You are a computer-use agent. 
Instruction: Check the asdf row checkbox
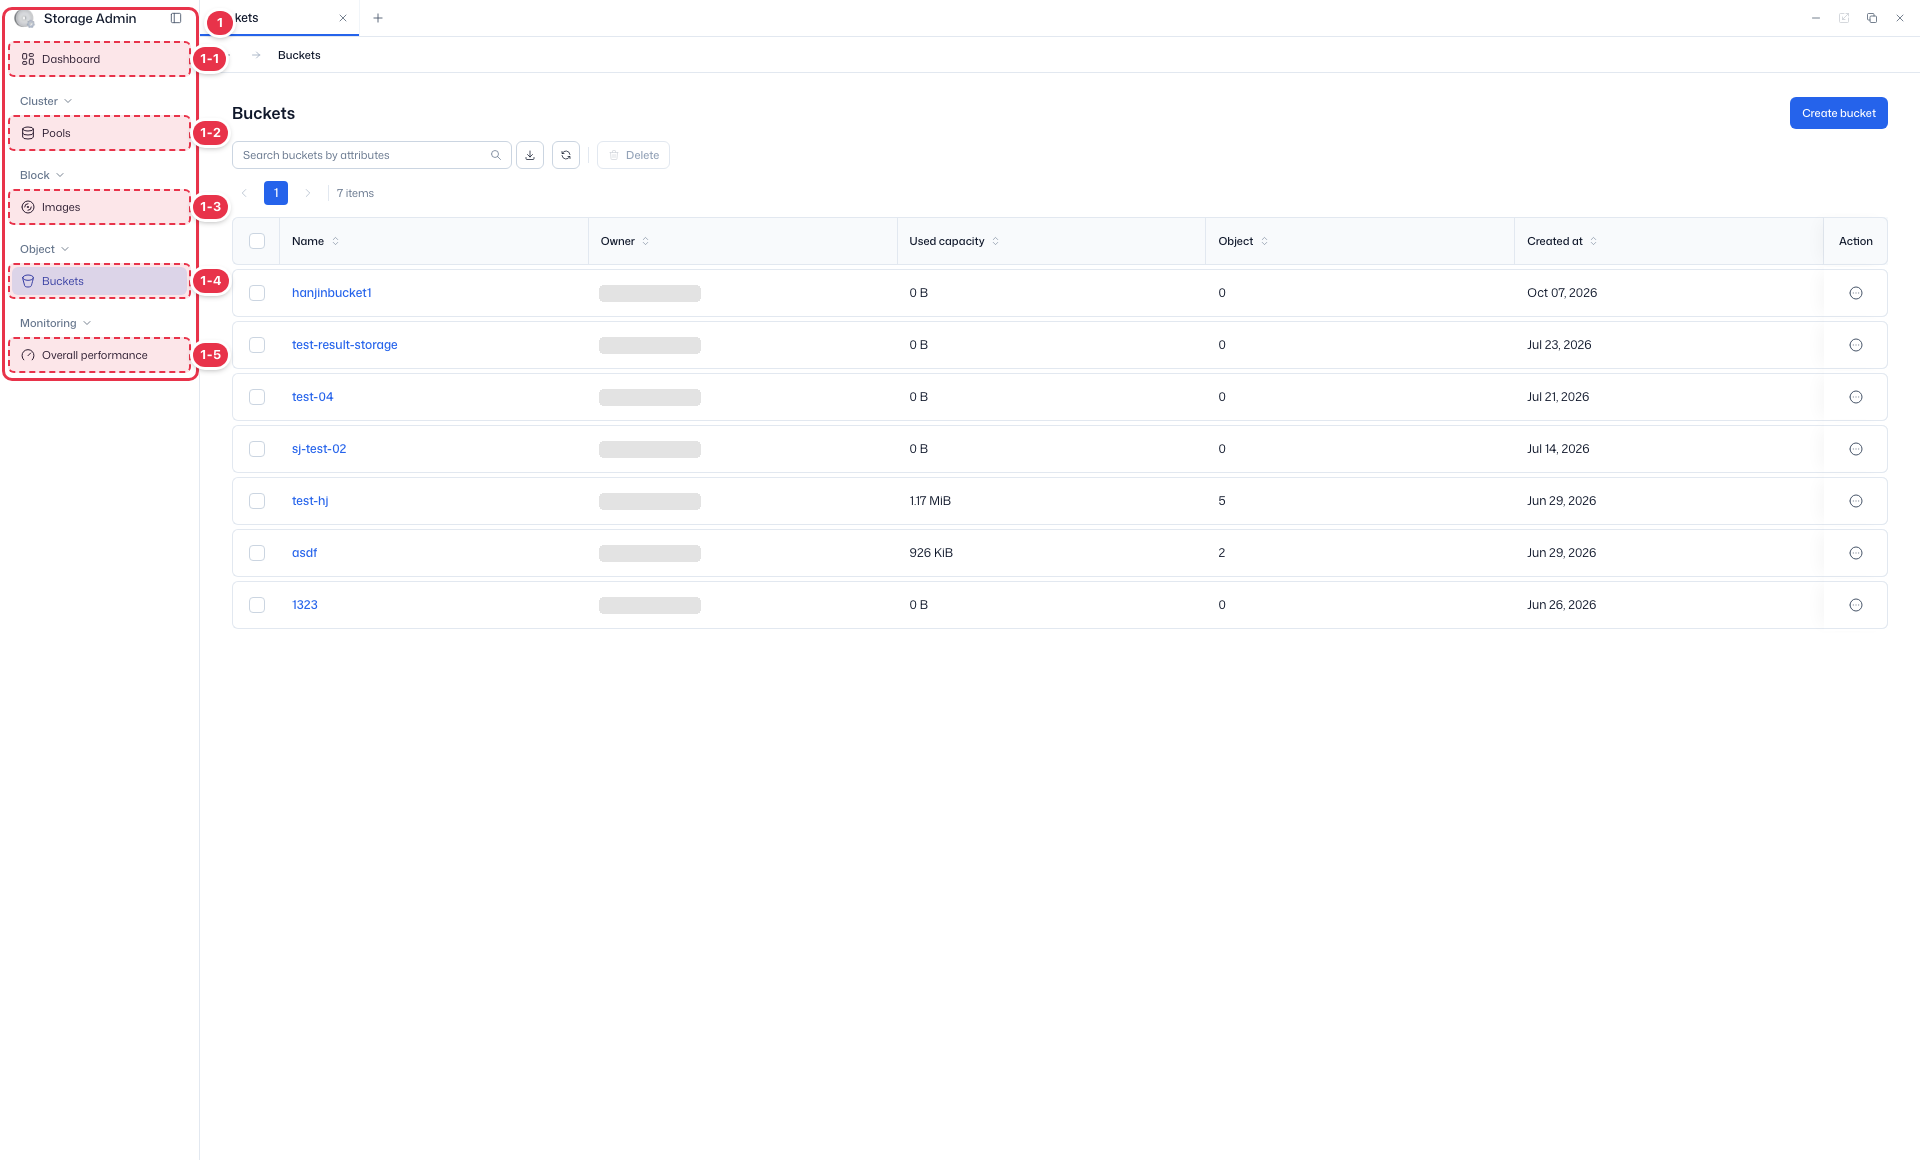coord(257,553)
